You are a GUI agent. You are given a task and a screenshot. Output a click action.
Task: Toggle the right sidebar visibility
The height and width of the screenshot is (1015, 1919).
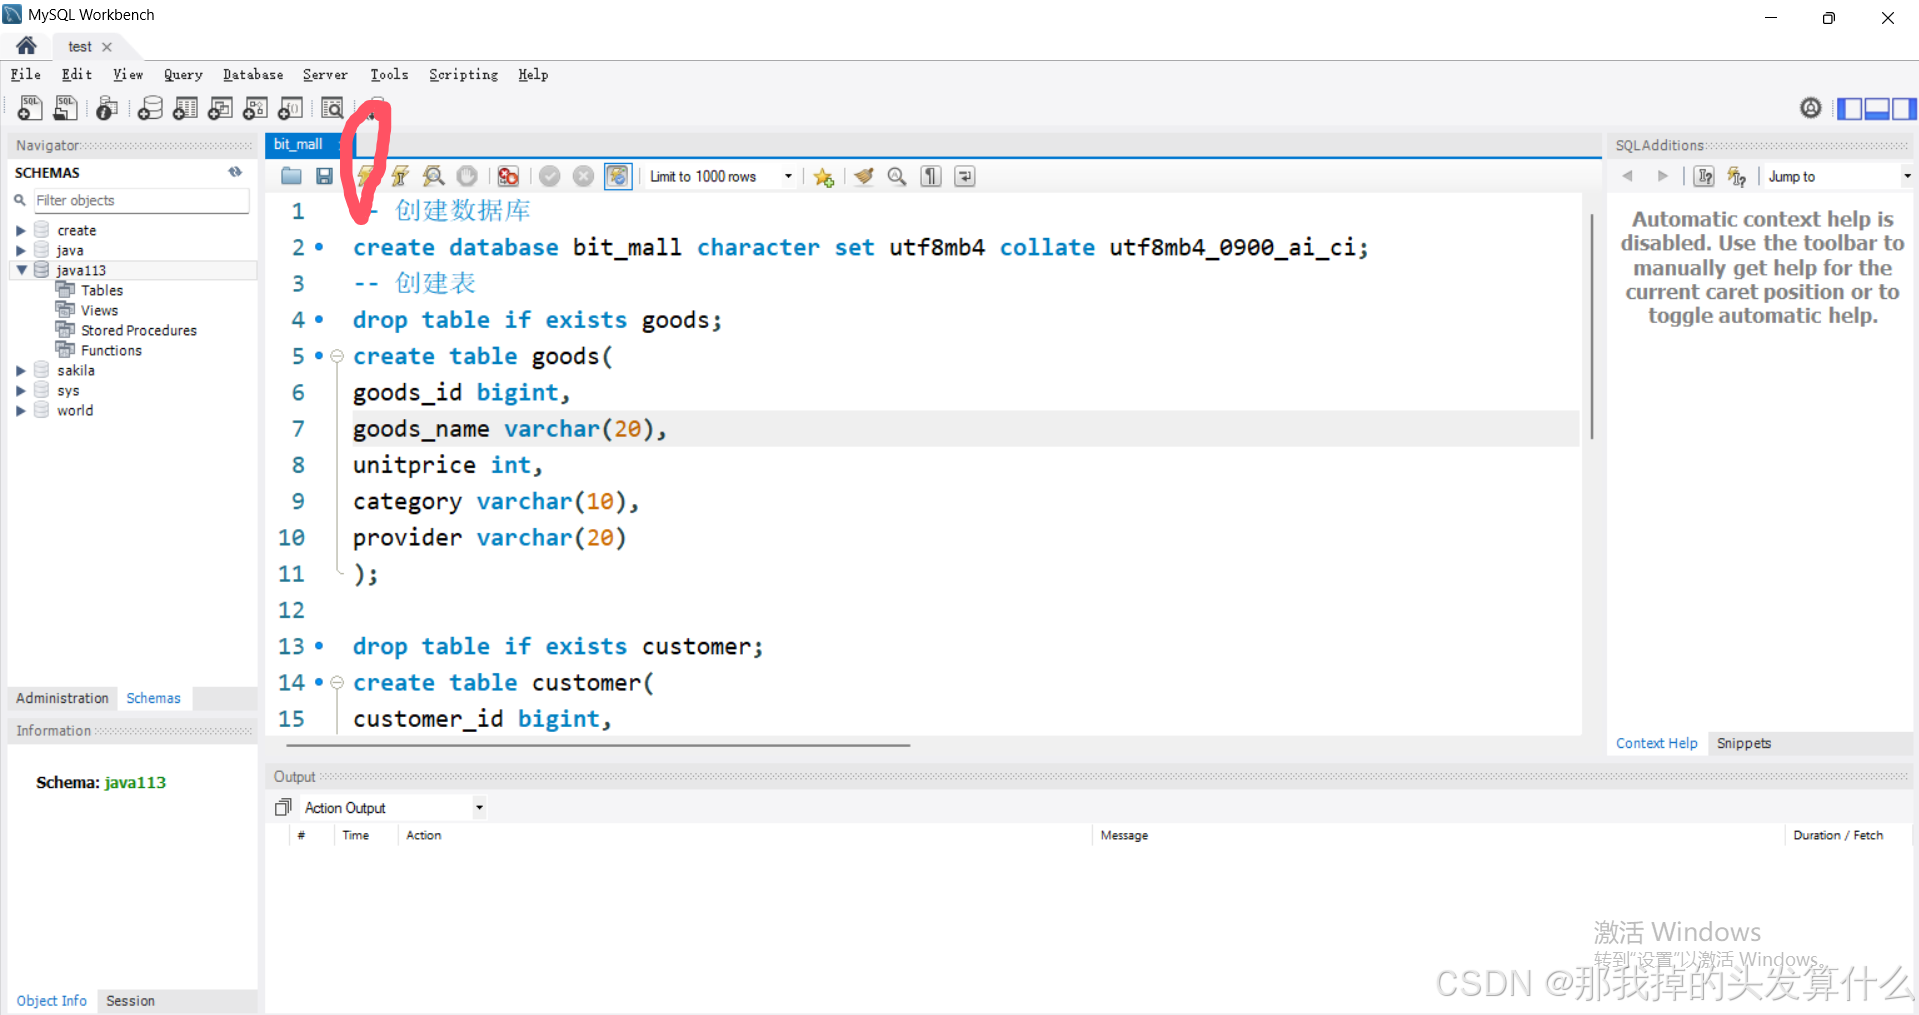coord(1903,108)
